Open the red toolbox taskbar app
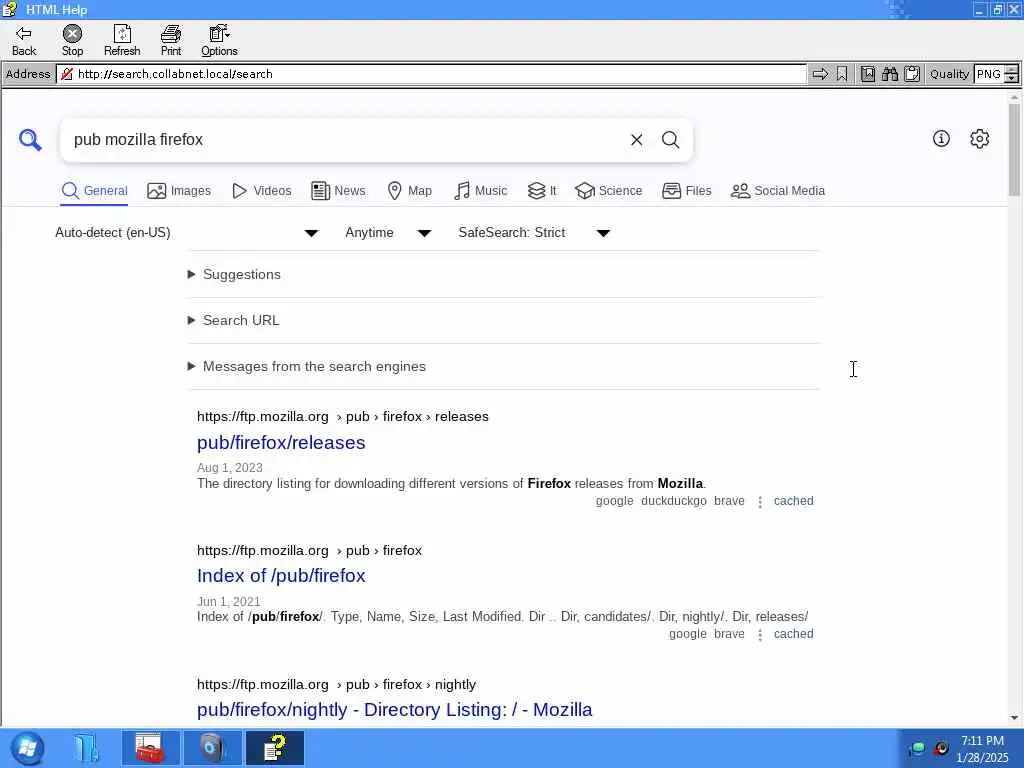The image size is (1024, 768). tap(150, 748)
